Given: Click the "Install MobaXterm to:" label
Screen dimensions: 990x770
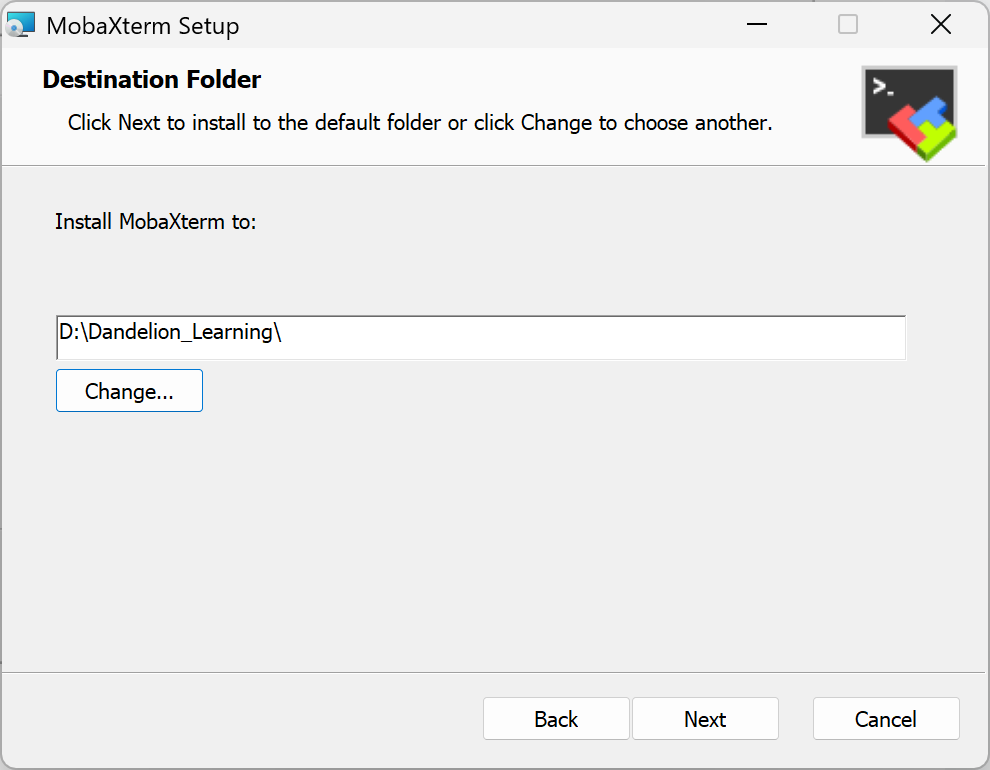Looking at the screenshot, I should tap(155, 222).
